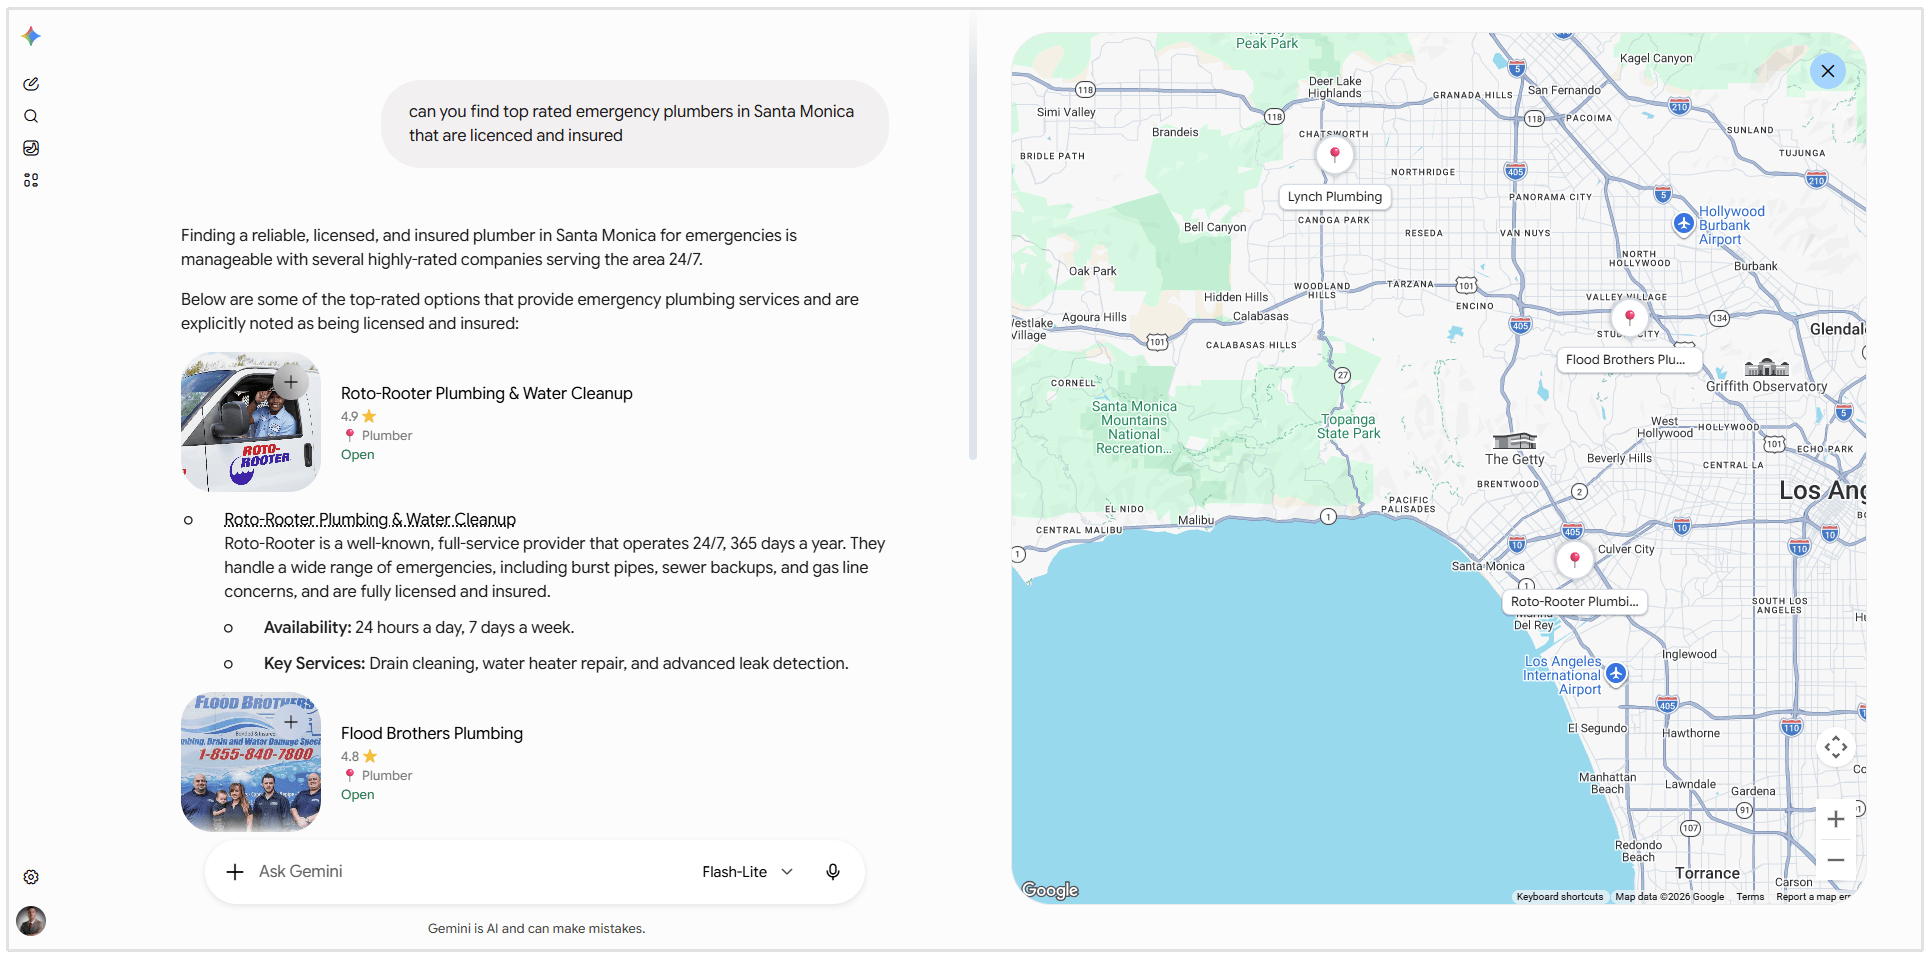Click Open status under Roto-Rooter card
1930x960 pixels.
[358, 455]
